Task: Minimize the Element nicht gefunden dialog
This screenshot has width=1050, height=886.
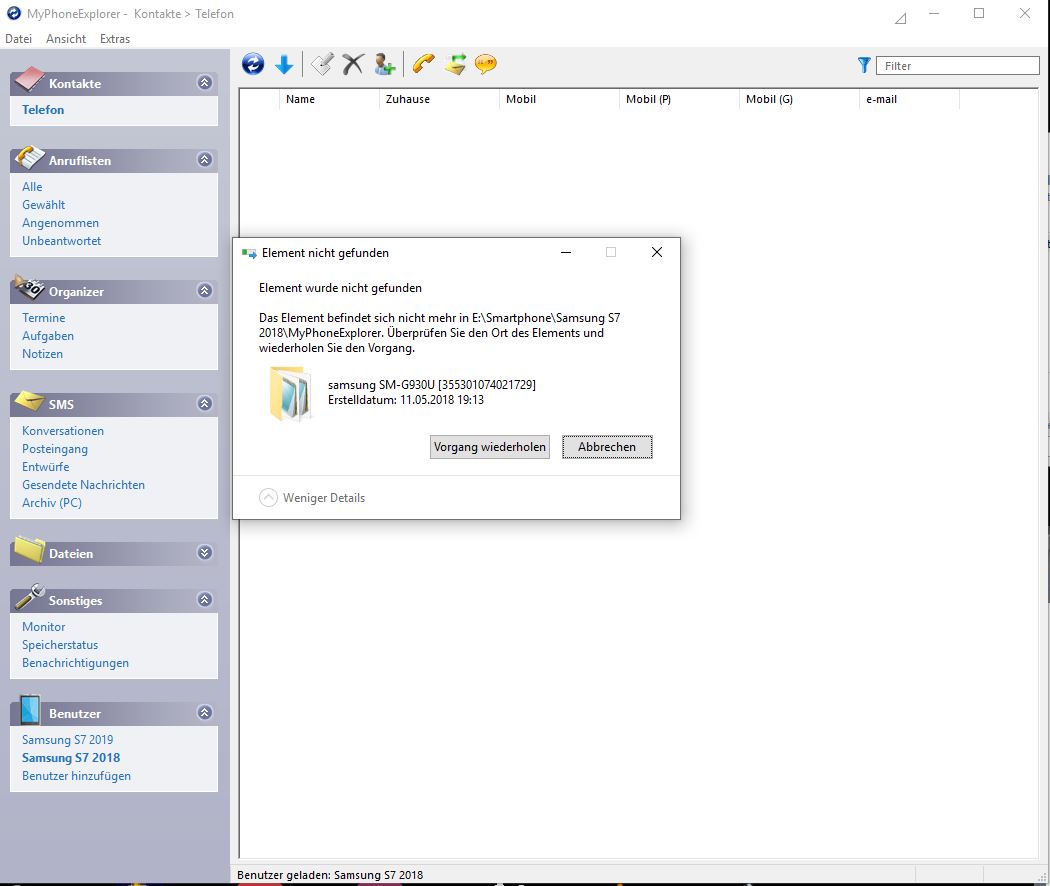Action: click(x=566, y=252)
